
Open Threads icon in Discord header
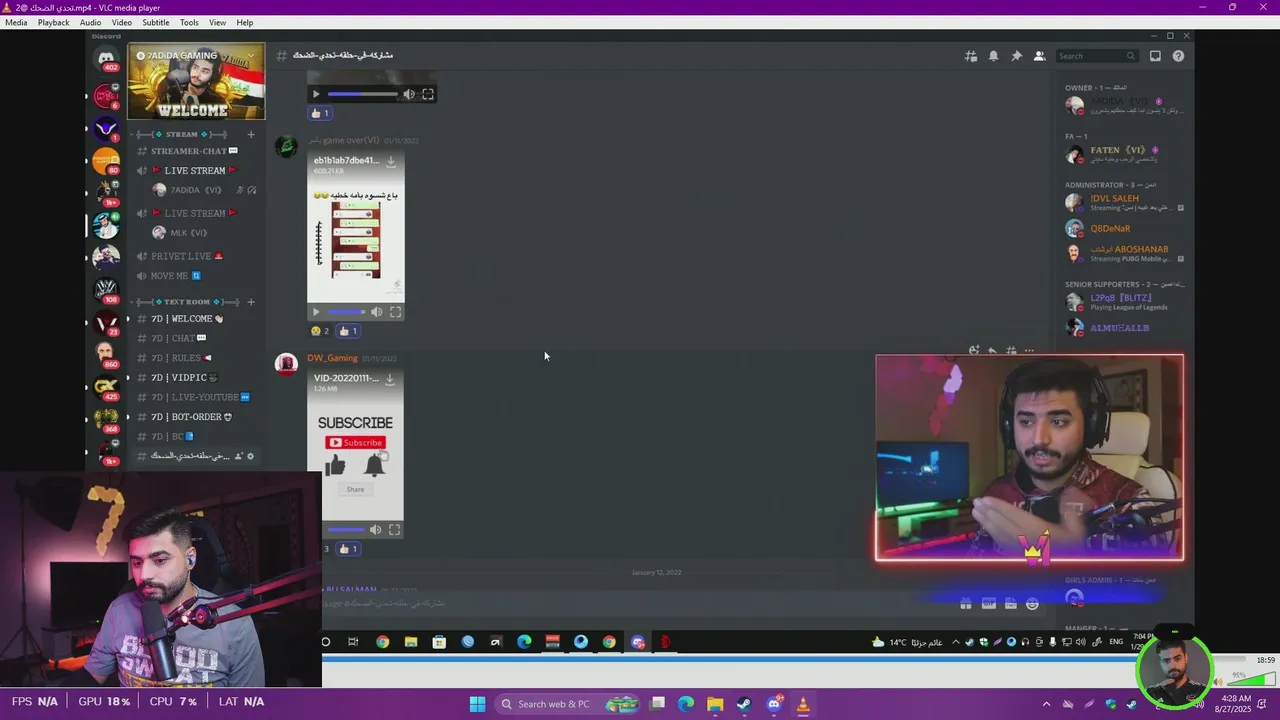[x=971, y=56]
